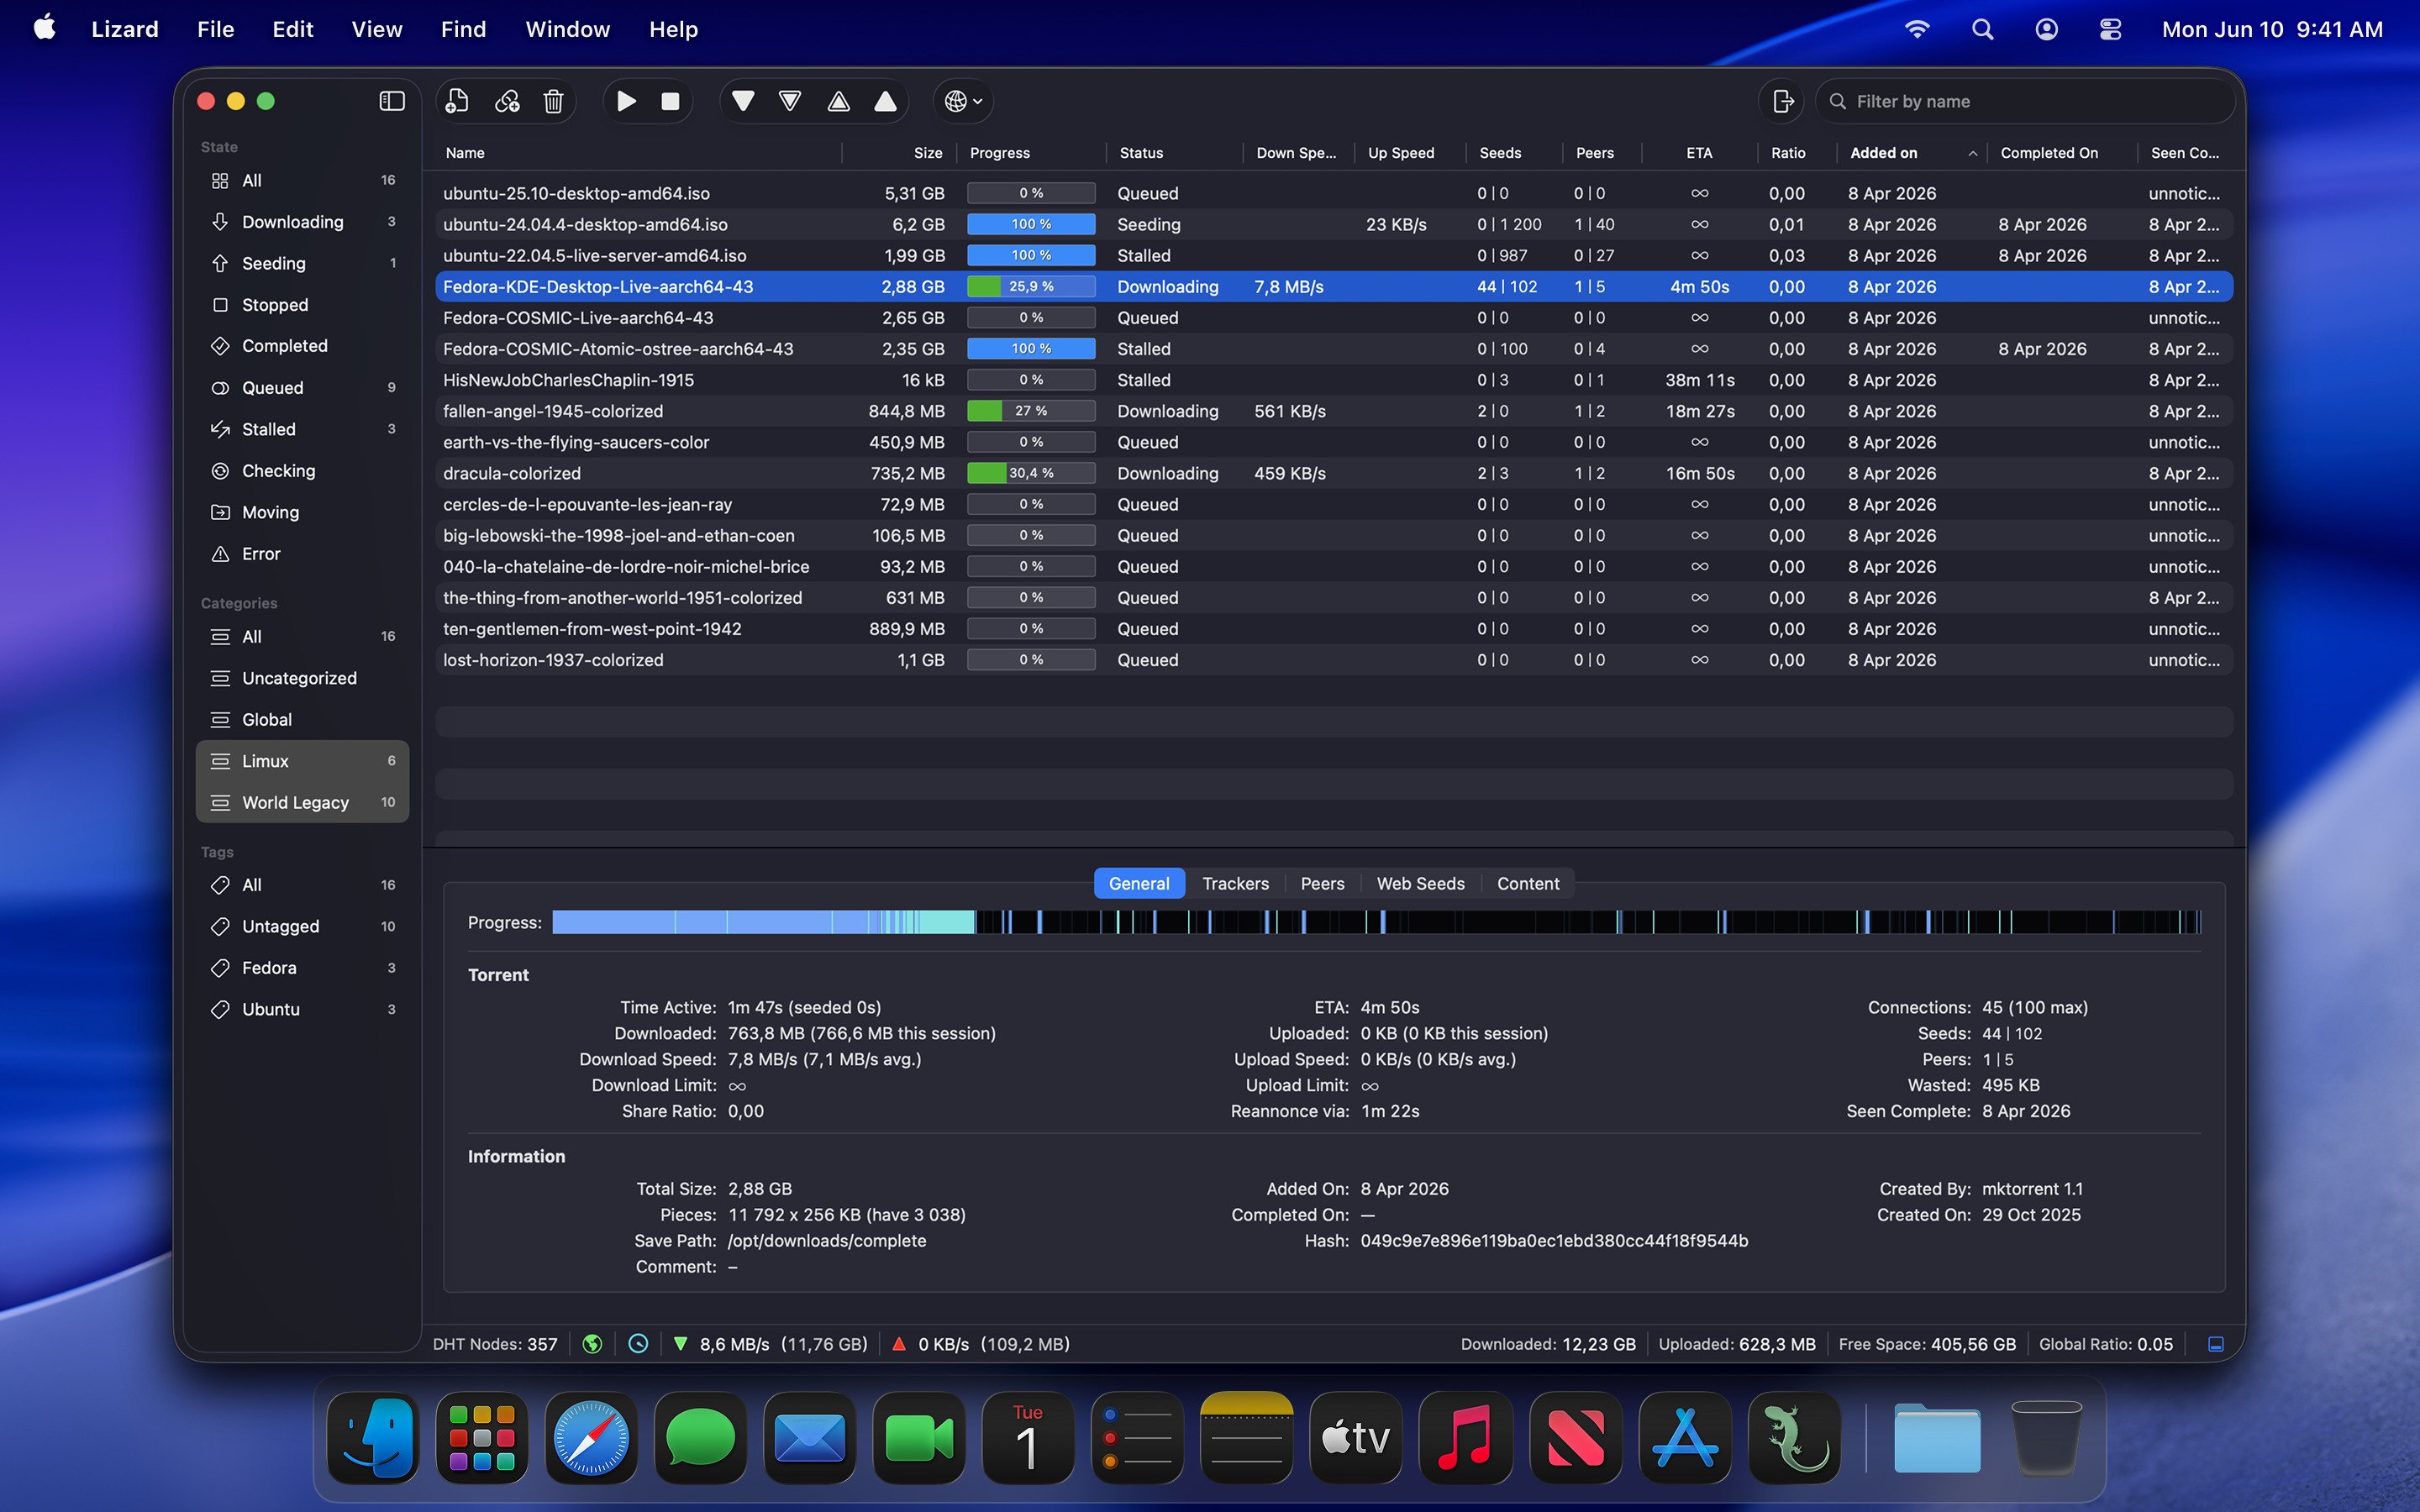
Task: Click the dracula-colorized progress bar
Action: coord(1031,473)
